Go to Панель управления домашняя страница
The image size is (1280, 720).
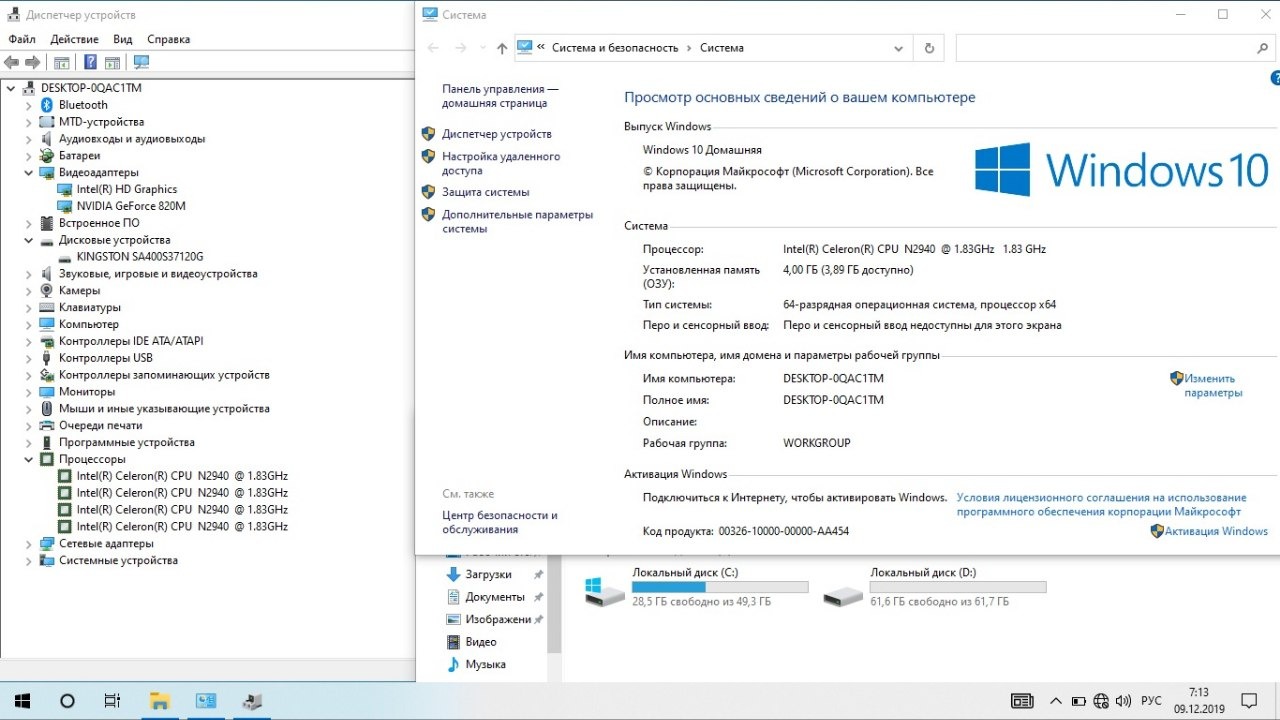click(500, 96)
